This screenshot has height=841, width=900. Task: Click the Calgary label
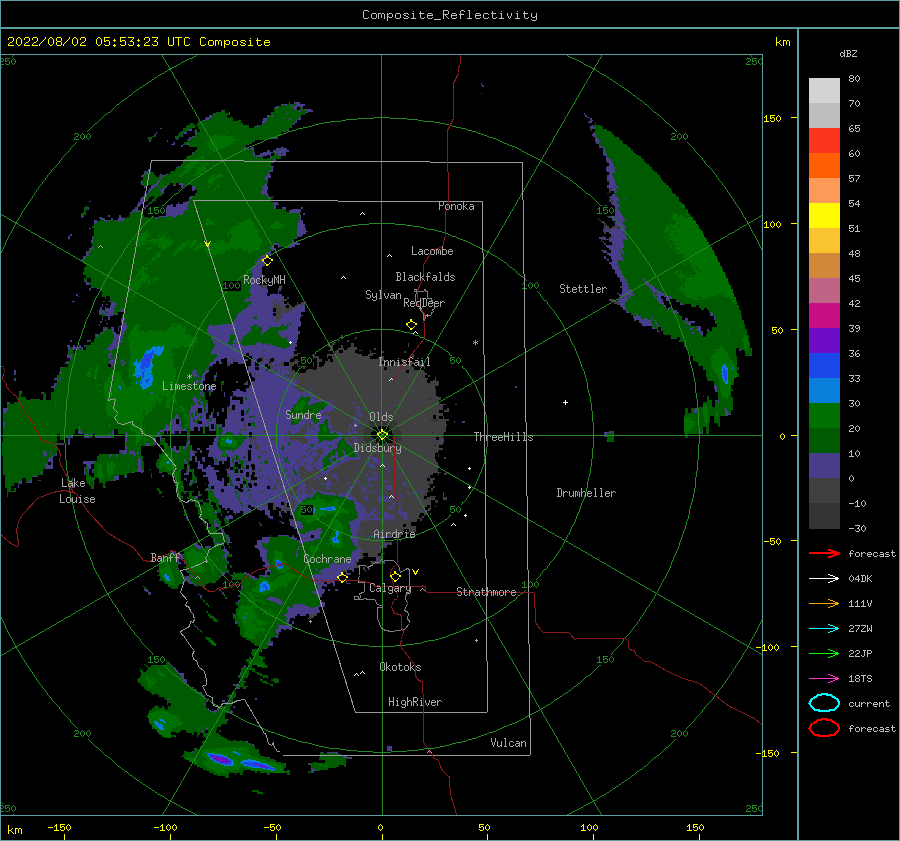click(390, 588)
